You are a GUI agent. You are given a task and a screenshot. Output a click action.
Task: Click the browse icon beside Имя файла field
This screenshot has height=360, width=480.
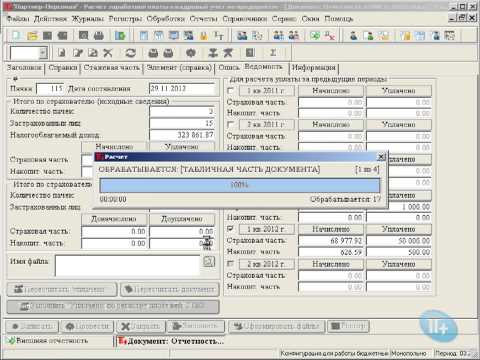tap(209, 262)
